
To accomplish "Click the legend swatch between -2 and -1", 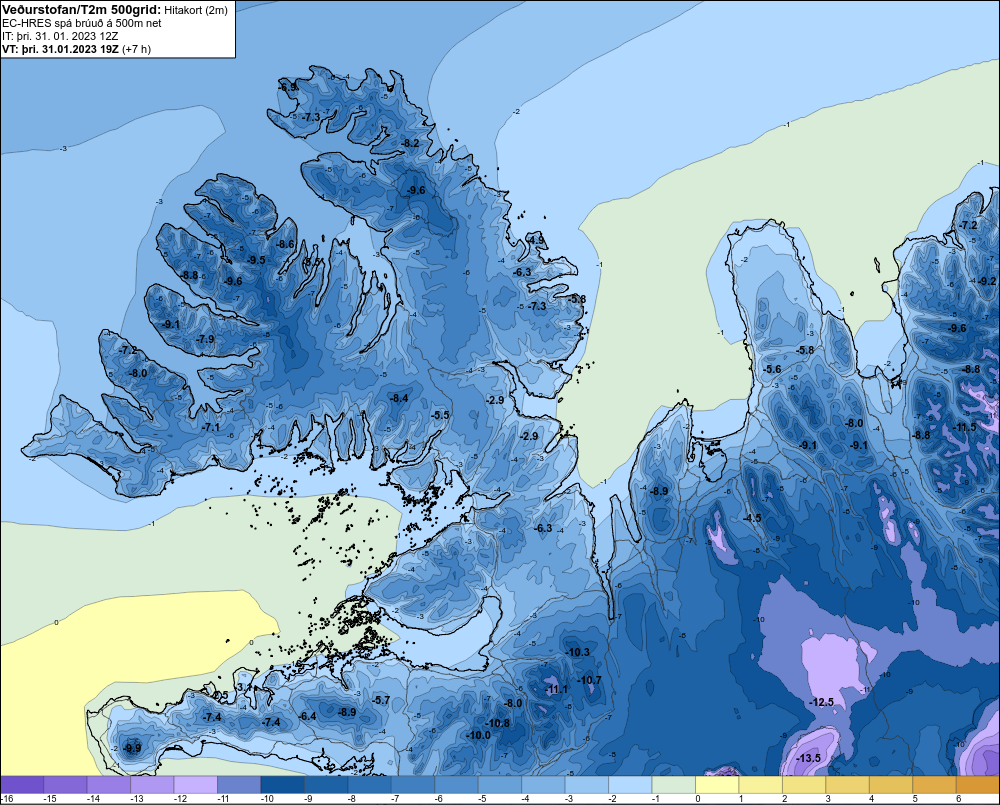I will tap(630, 785).
